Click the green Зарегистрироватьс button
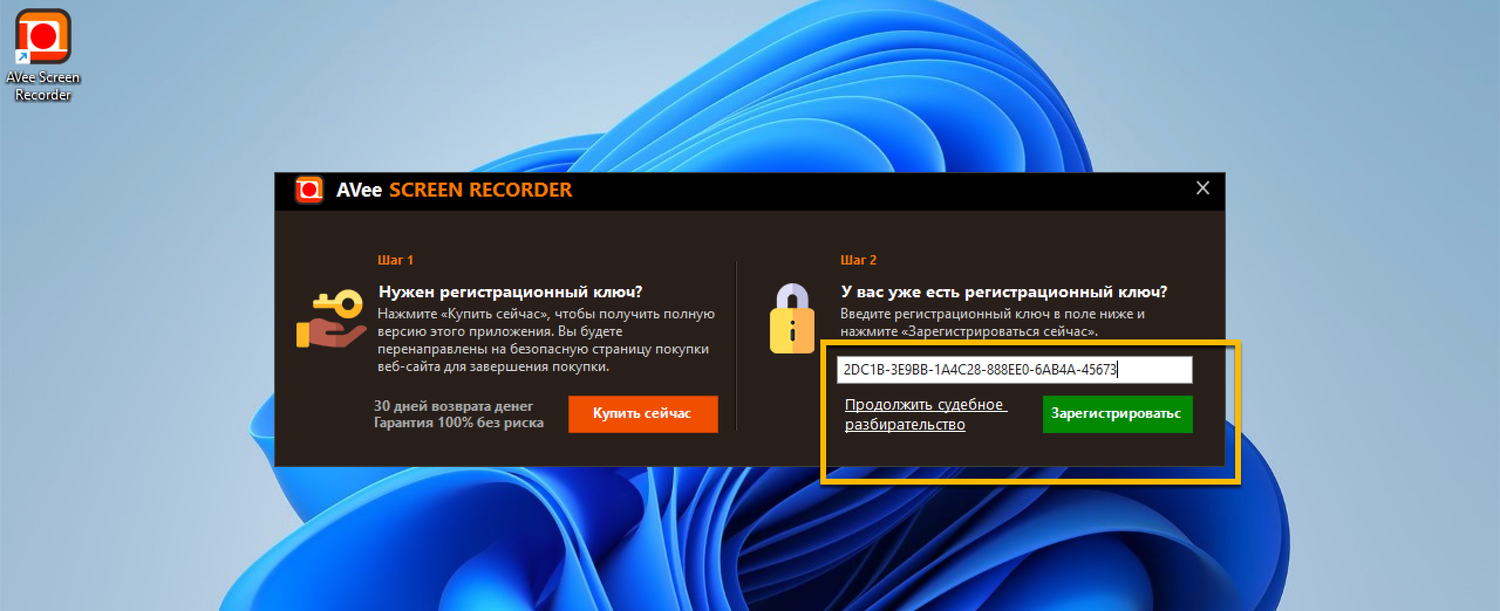This screenshot has width=1500, height=611. point(1117,413)
